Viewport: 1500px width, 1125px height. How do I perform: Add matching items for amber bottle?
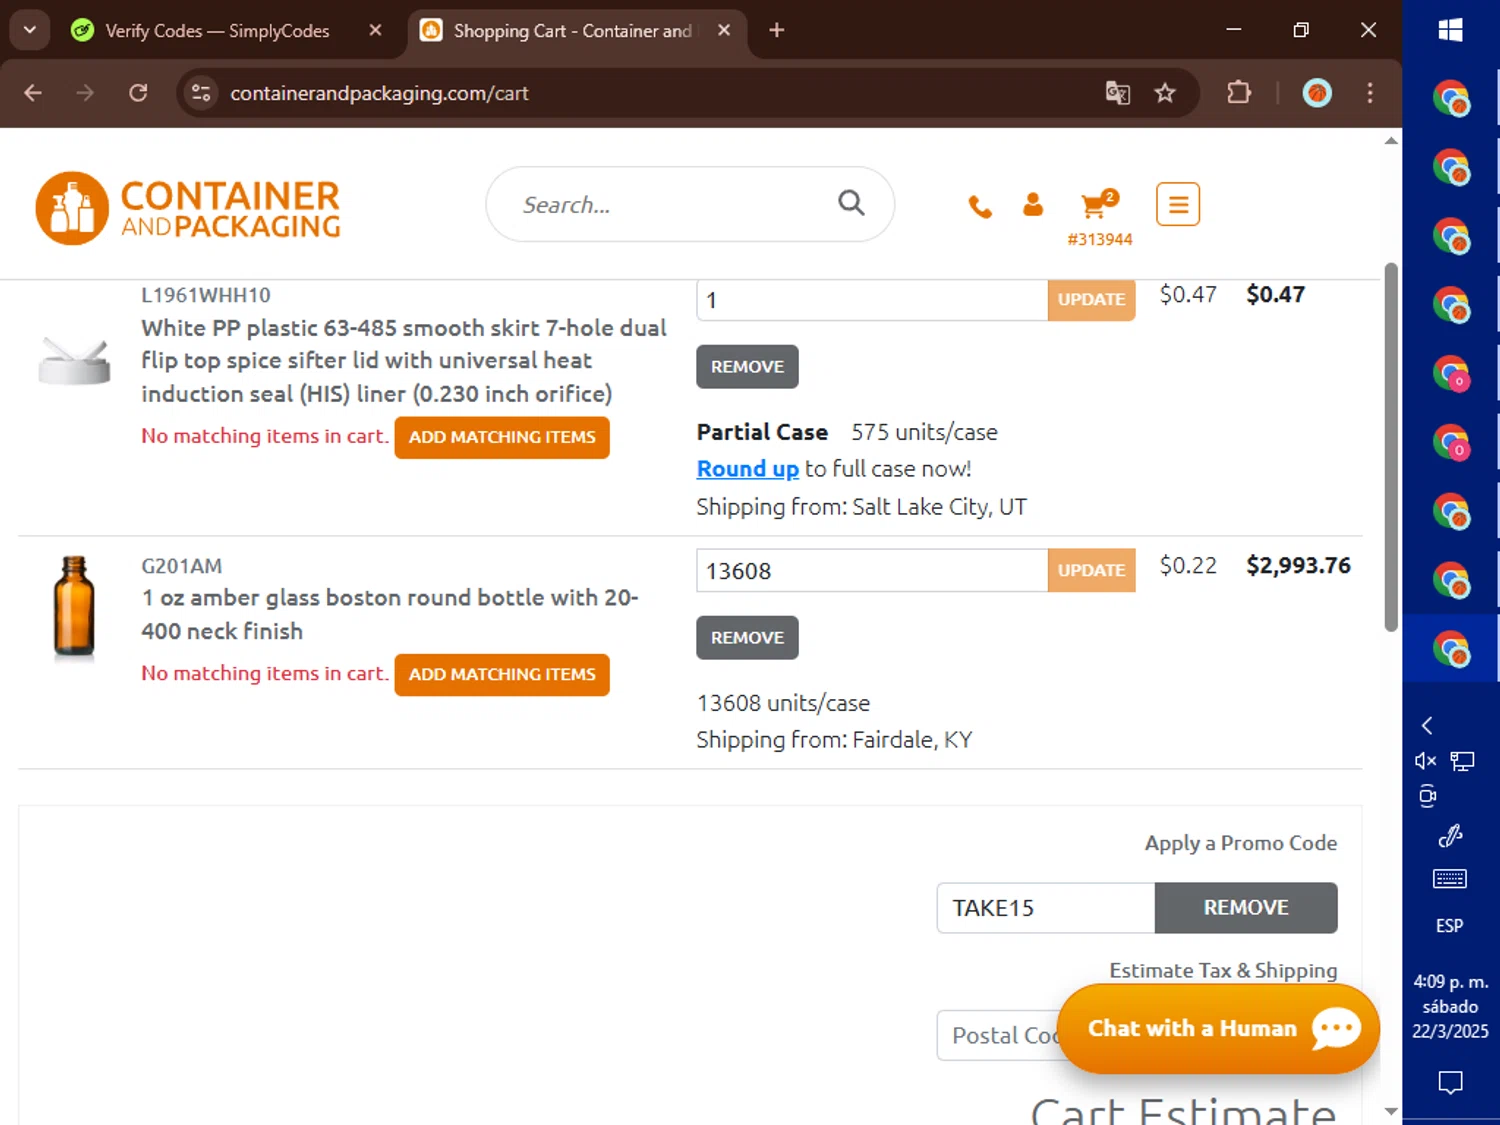502,674
